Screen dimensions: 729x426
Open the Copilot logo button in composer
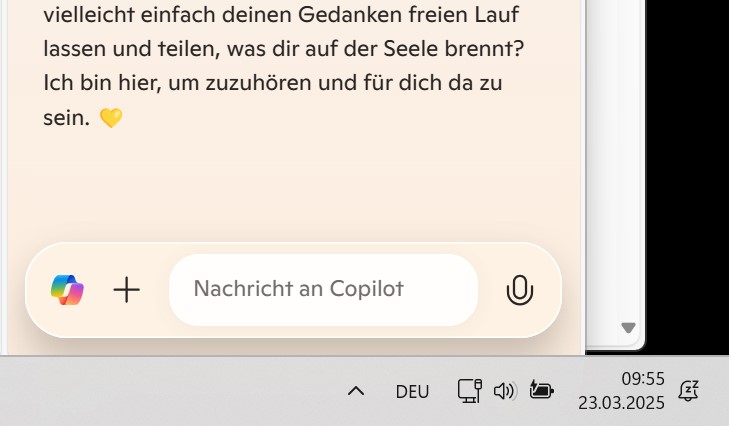[67, 290]
